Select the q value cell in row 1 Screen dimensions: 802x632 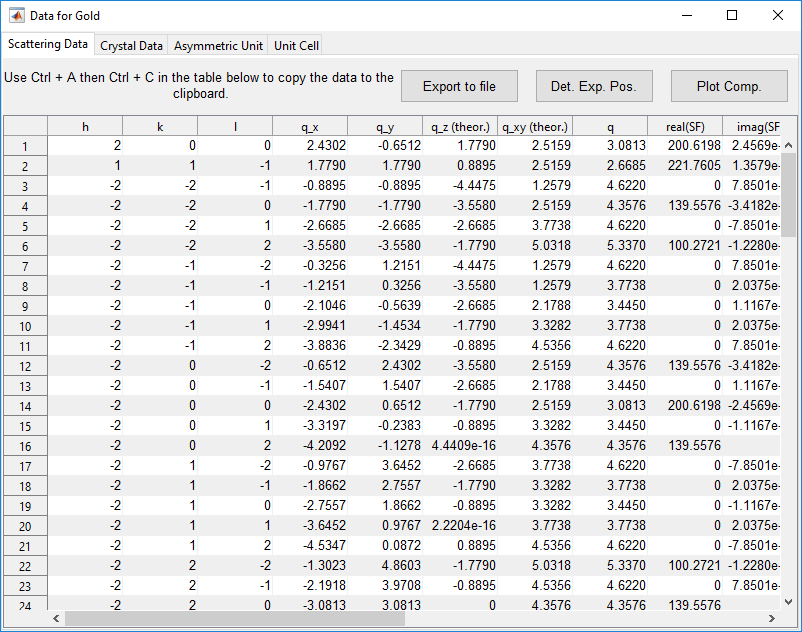click(611, 146)
